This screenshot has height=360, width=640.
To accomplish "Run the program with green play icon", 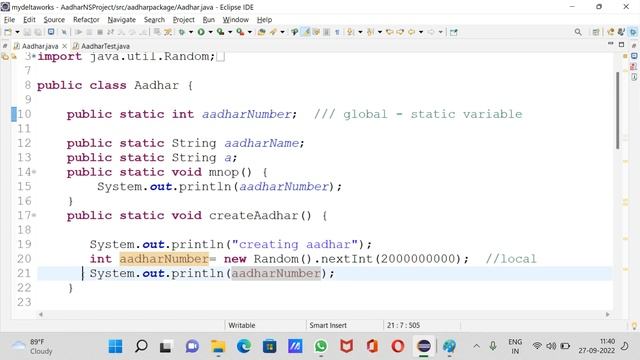I will 201,32.
